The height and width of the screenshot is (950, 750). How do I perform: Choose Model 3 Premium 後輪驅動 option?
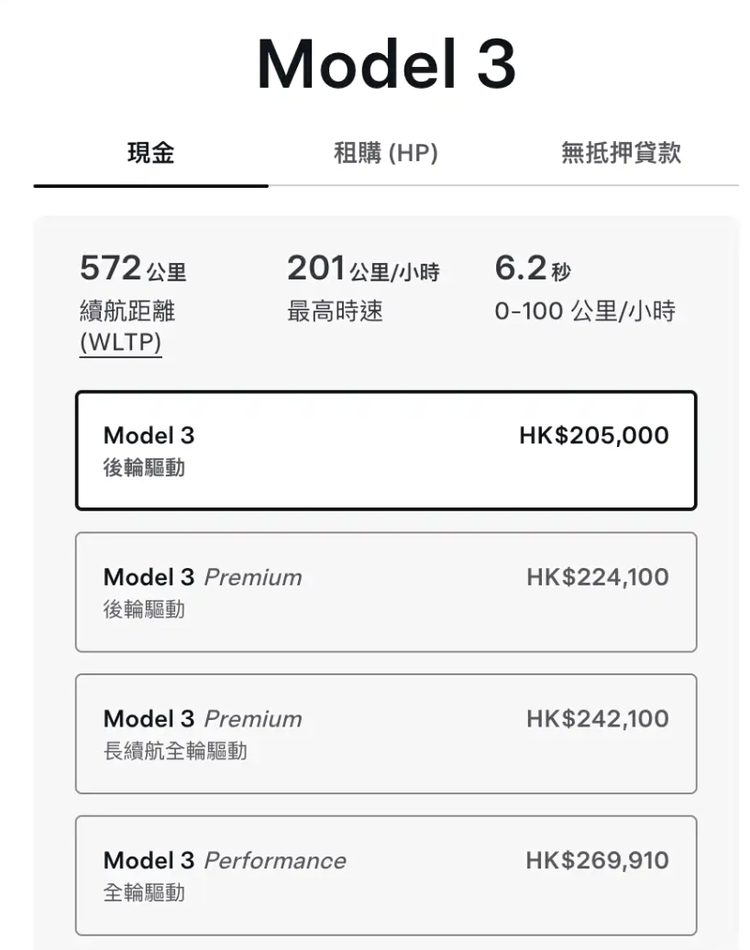click(386, 592)
